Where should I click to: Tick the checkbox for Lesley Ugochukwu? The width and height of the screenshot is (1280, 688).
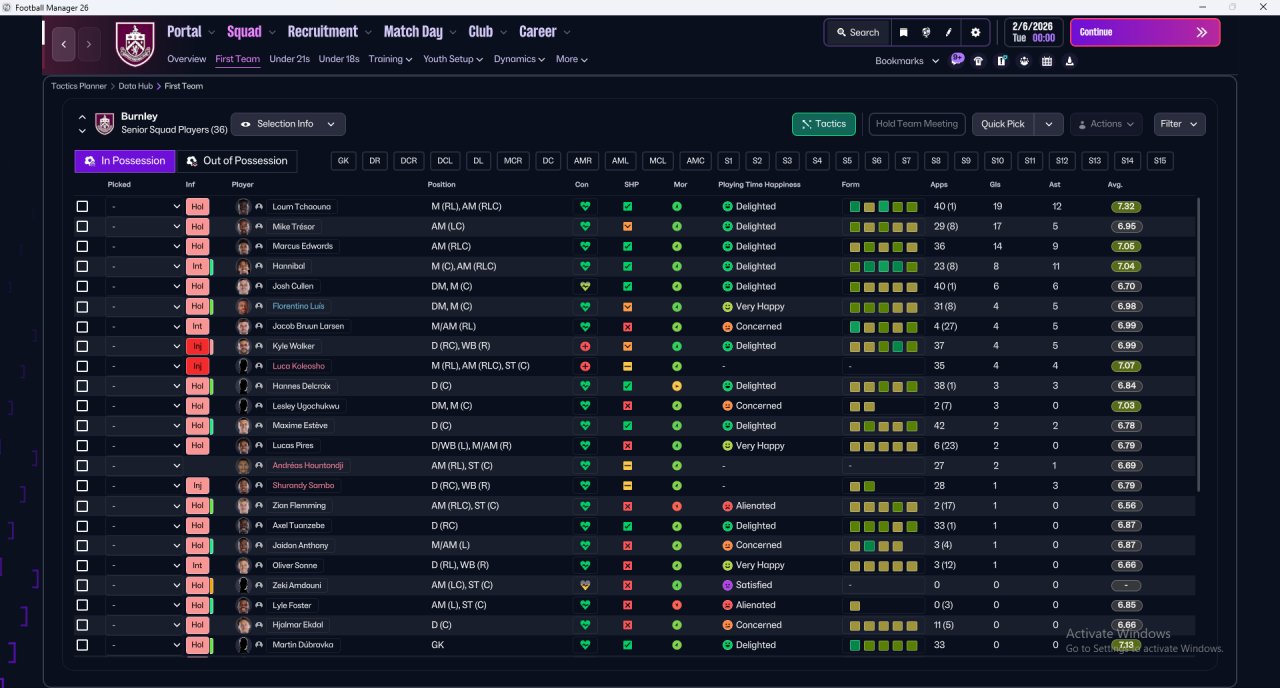[82, 406]
